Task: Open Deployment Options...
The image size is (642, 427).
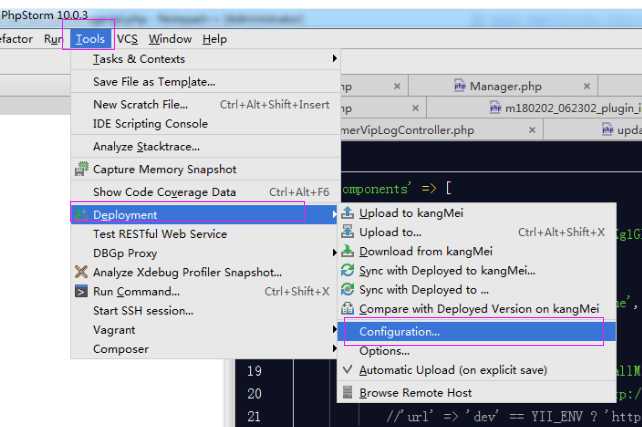Action: pyautogui.click(x=477, y=351)
